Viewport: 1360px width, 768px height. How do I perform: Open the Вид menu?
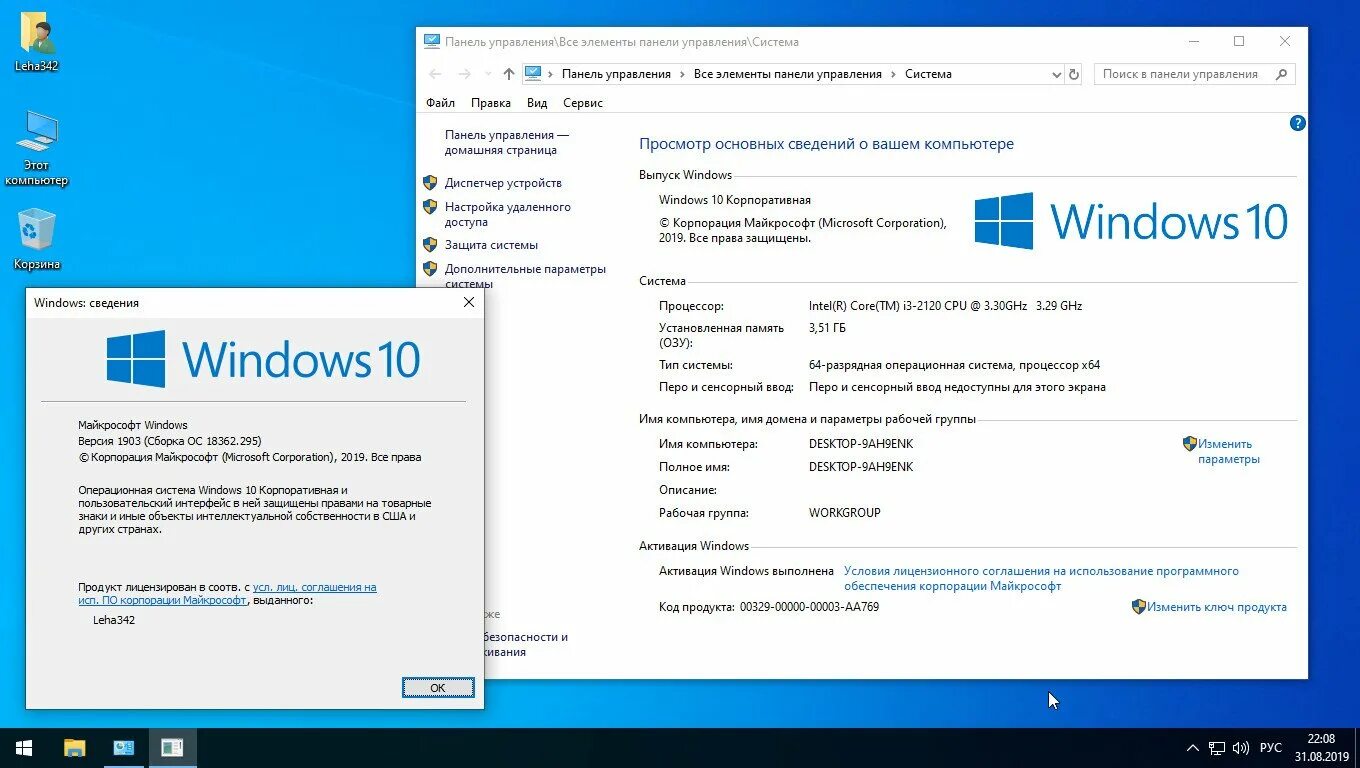537,103
